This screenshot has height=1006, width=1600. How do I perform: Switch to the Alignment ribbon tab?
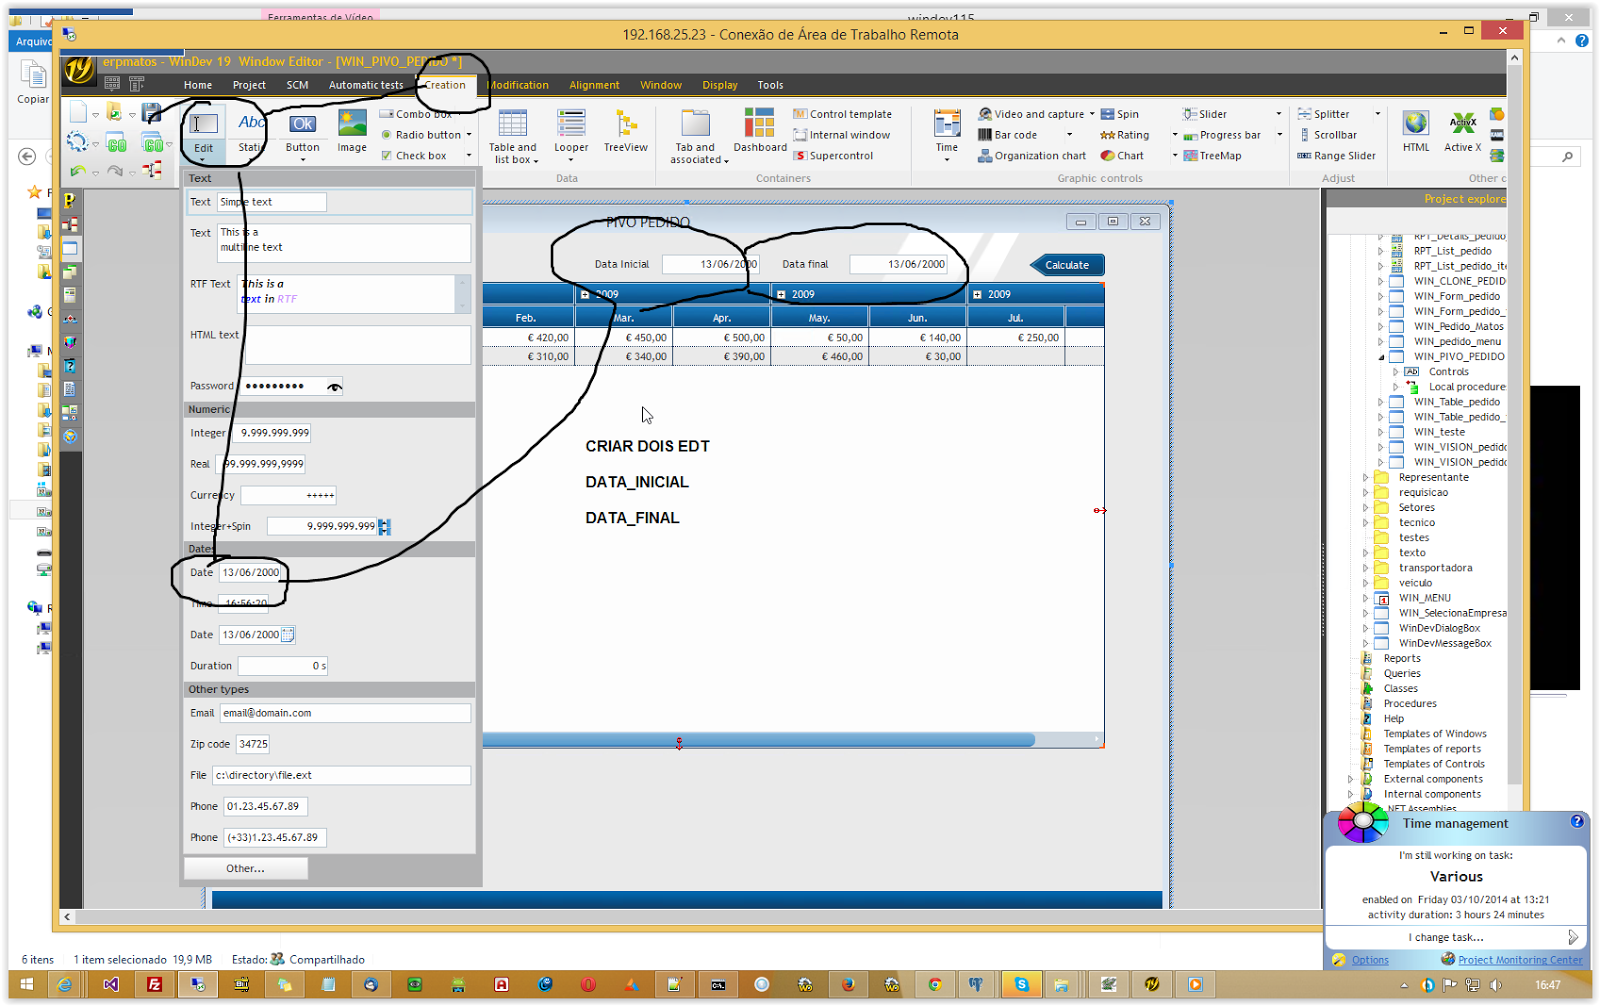pyautogui.click(x=594, y=85)
